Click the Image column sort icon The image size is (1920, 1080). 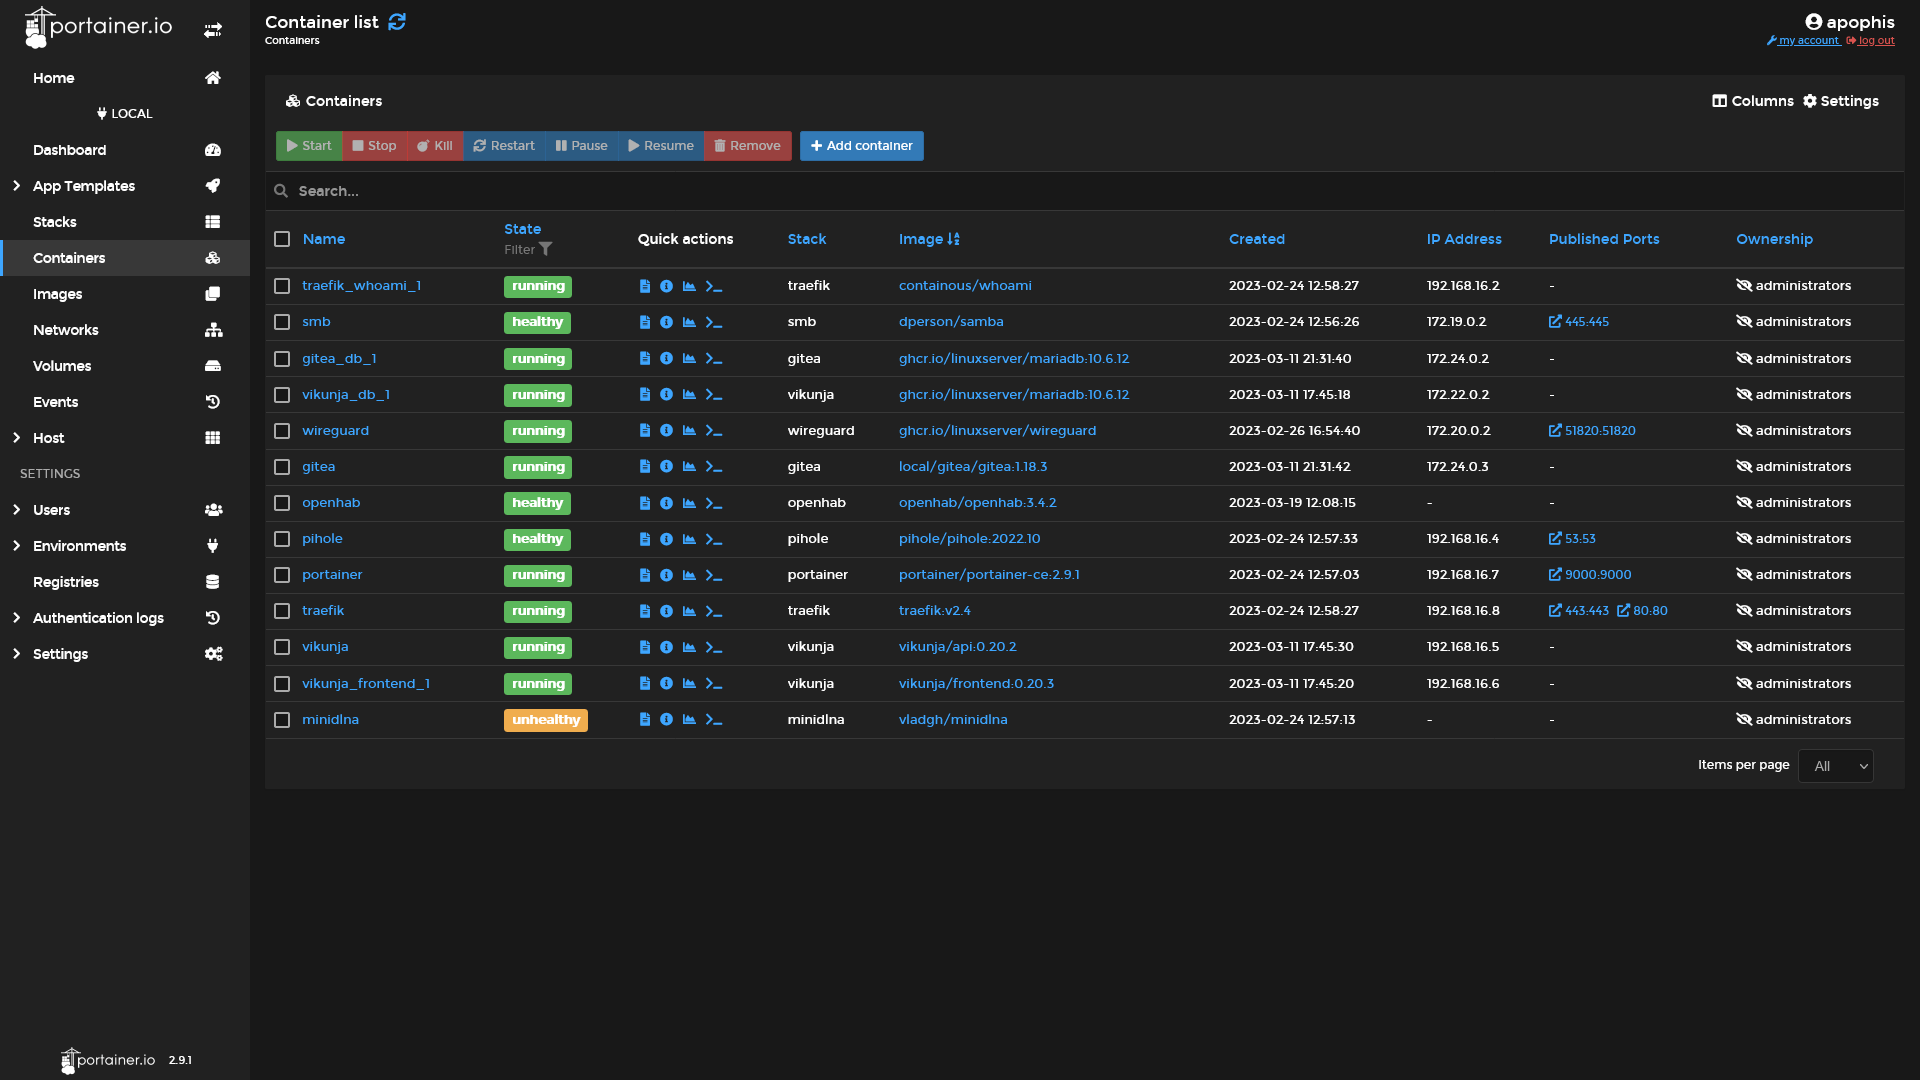(953, 239)
